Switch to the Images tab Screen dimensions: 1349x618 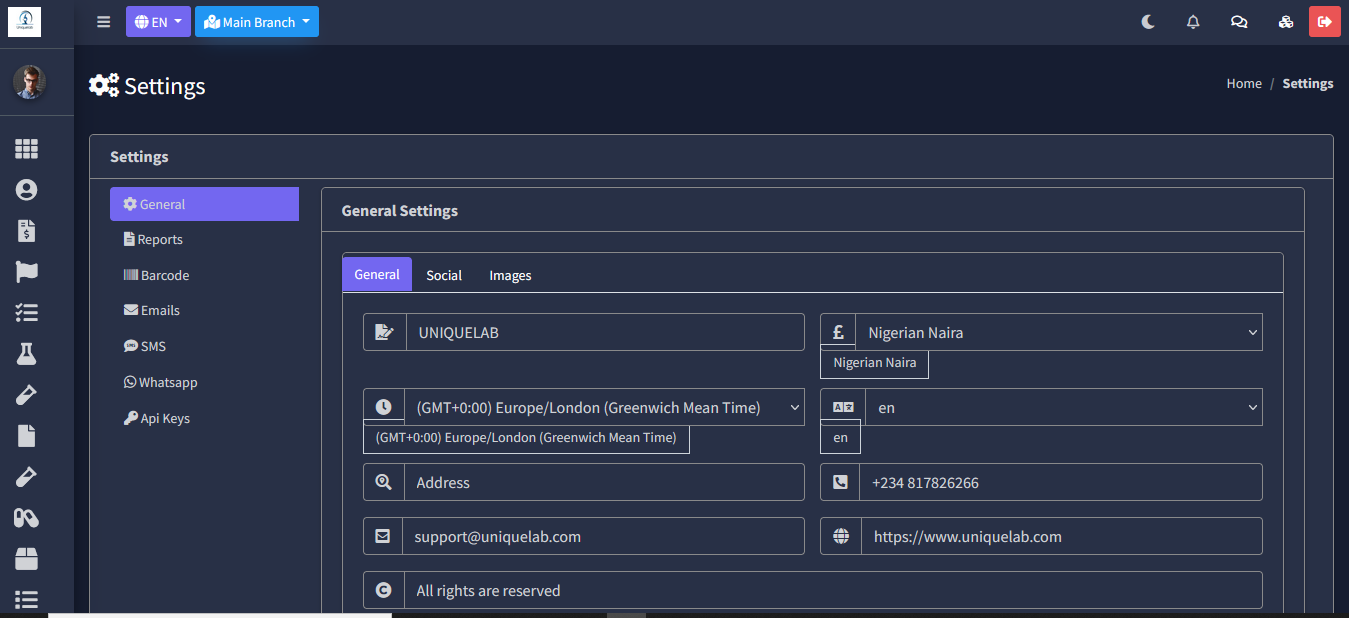pos(510,275)
